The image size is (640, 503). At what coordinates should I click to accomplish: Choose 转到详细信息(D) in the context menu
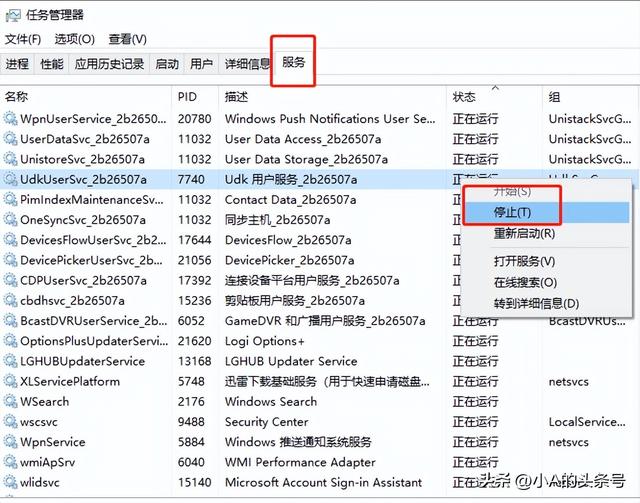[547, 304]
